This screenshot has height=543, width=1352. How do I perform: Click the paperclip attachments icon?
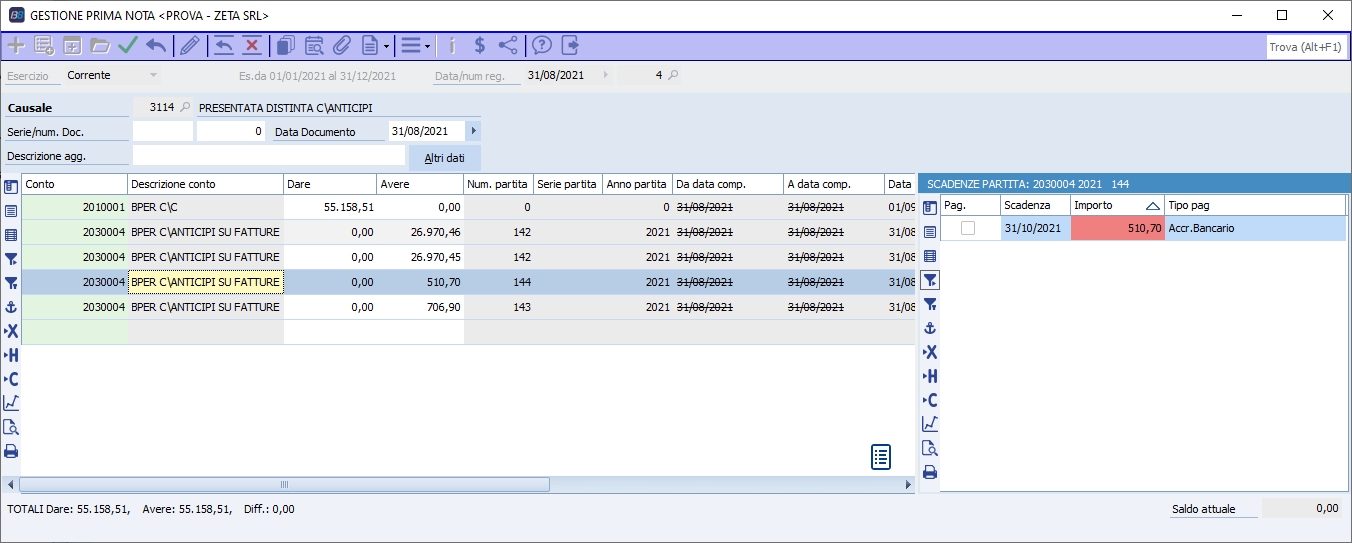click(x=341, y=45)
